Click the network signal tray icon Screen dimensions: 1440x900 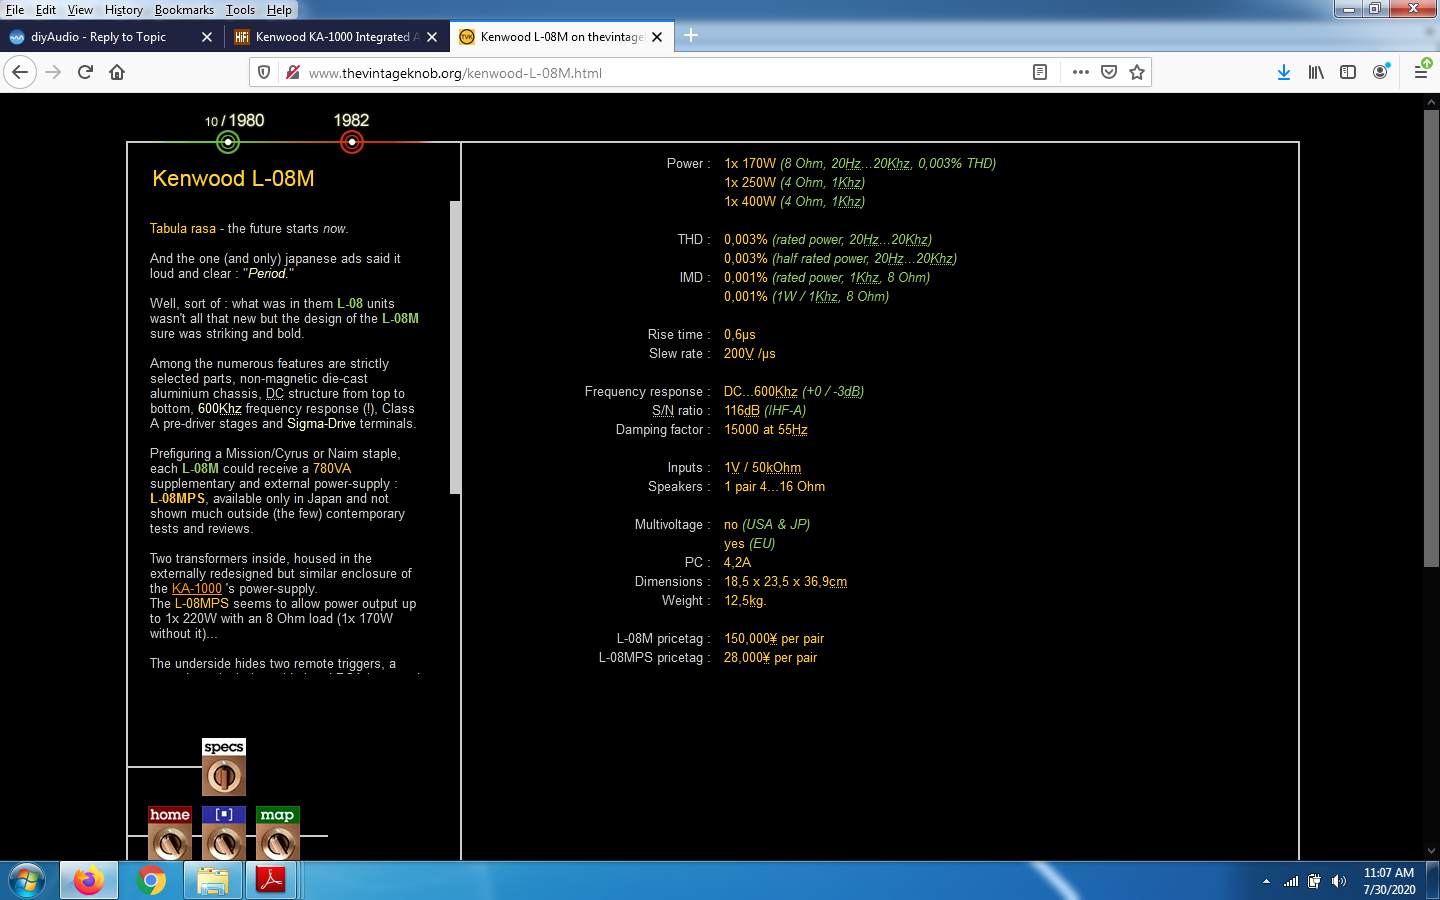click(1291, 881)
